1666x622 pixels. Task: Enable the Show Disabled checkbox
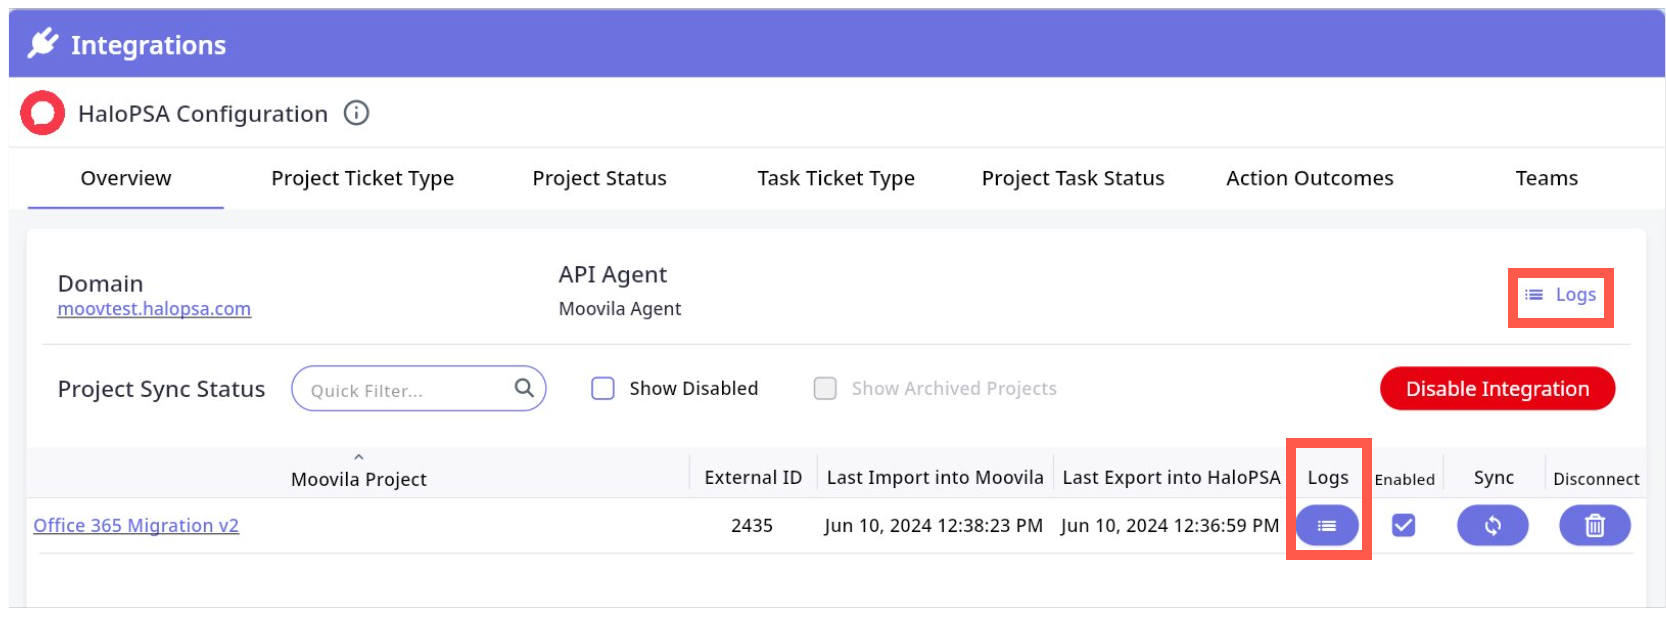(x=603, y=388)
